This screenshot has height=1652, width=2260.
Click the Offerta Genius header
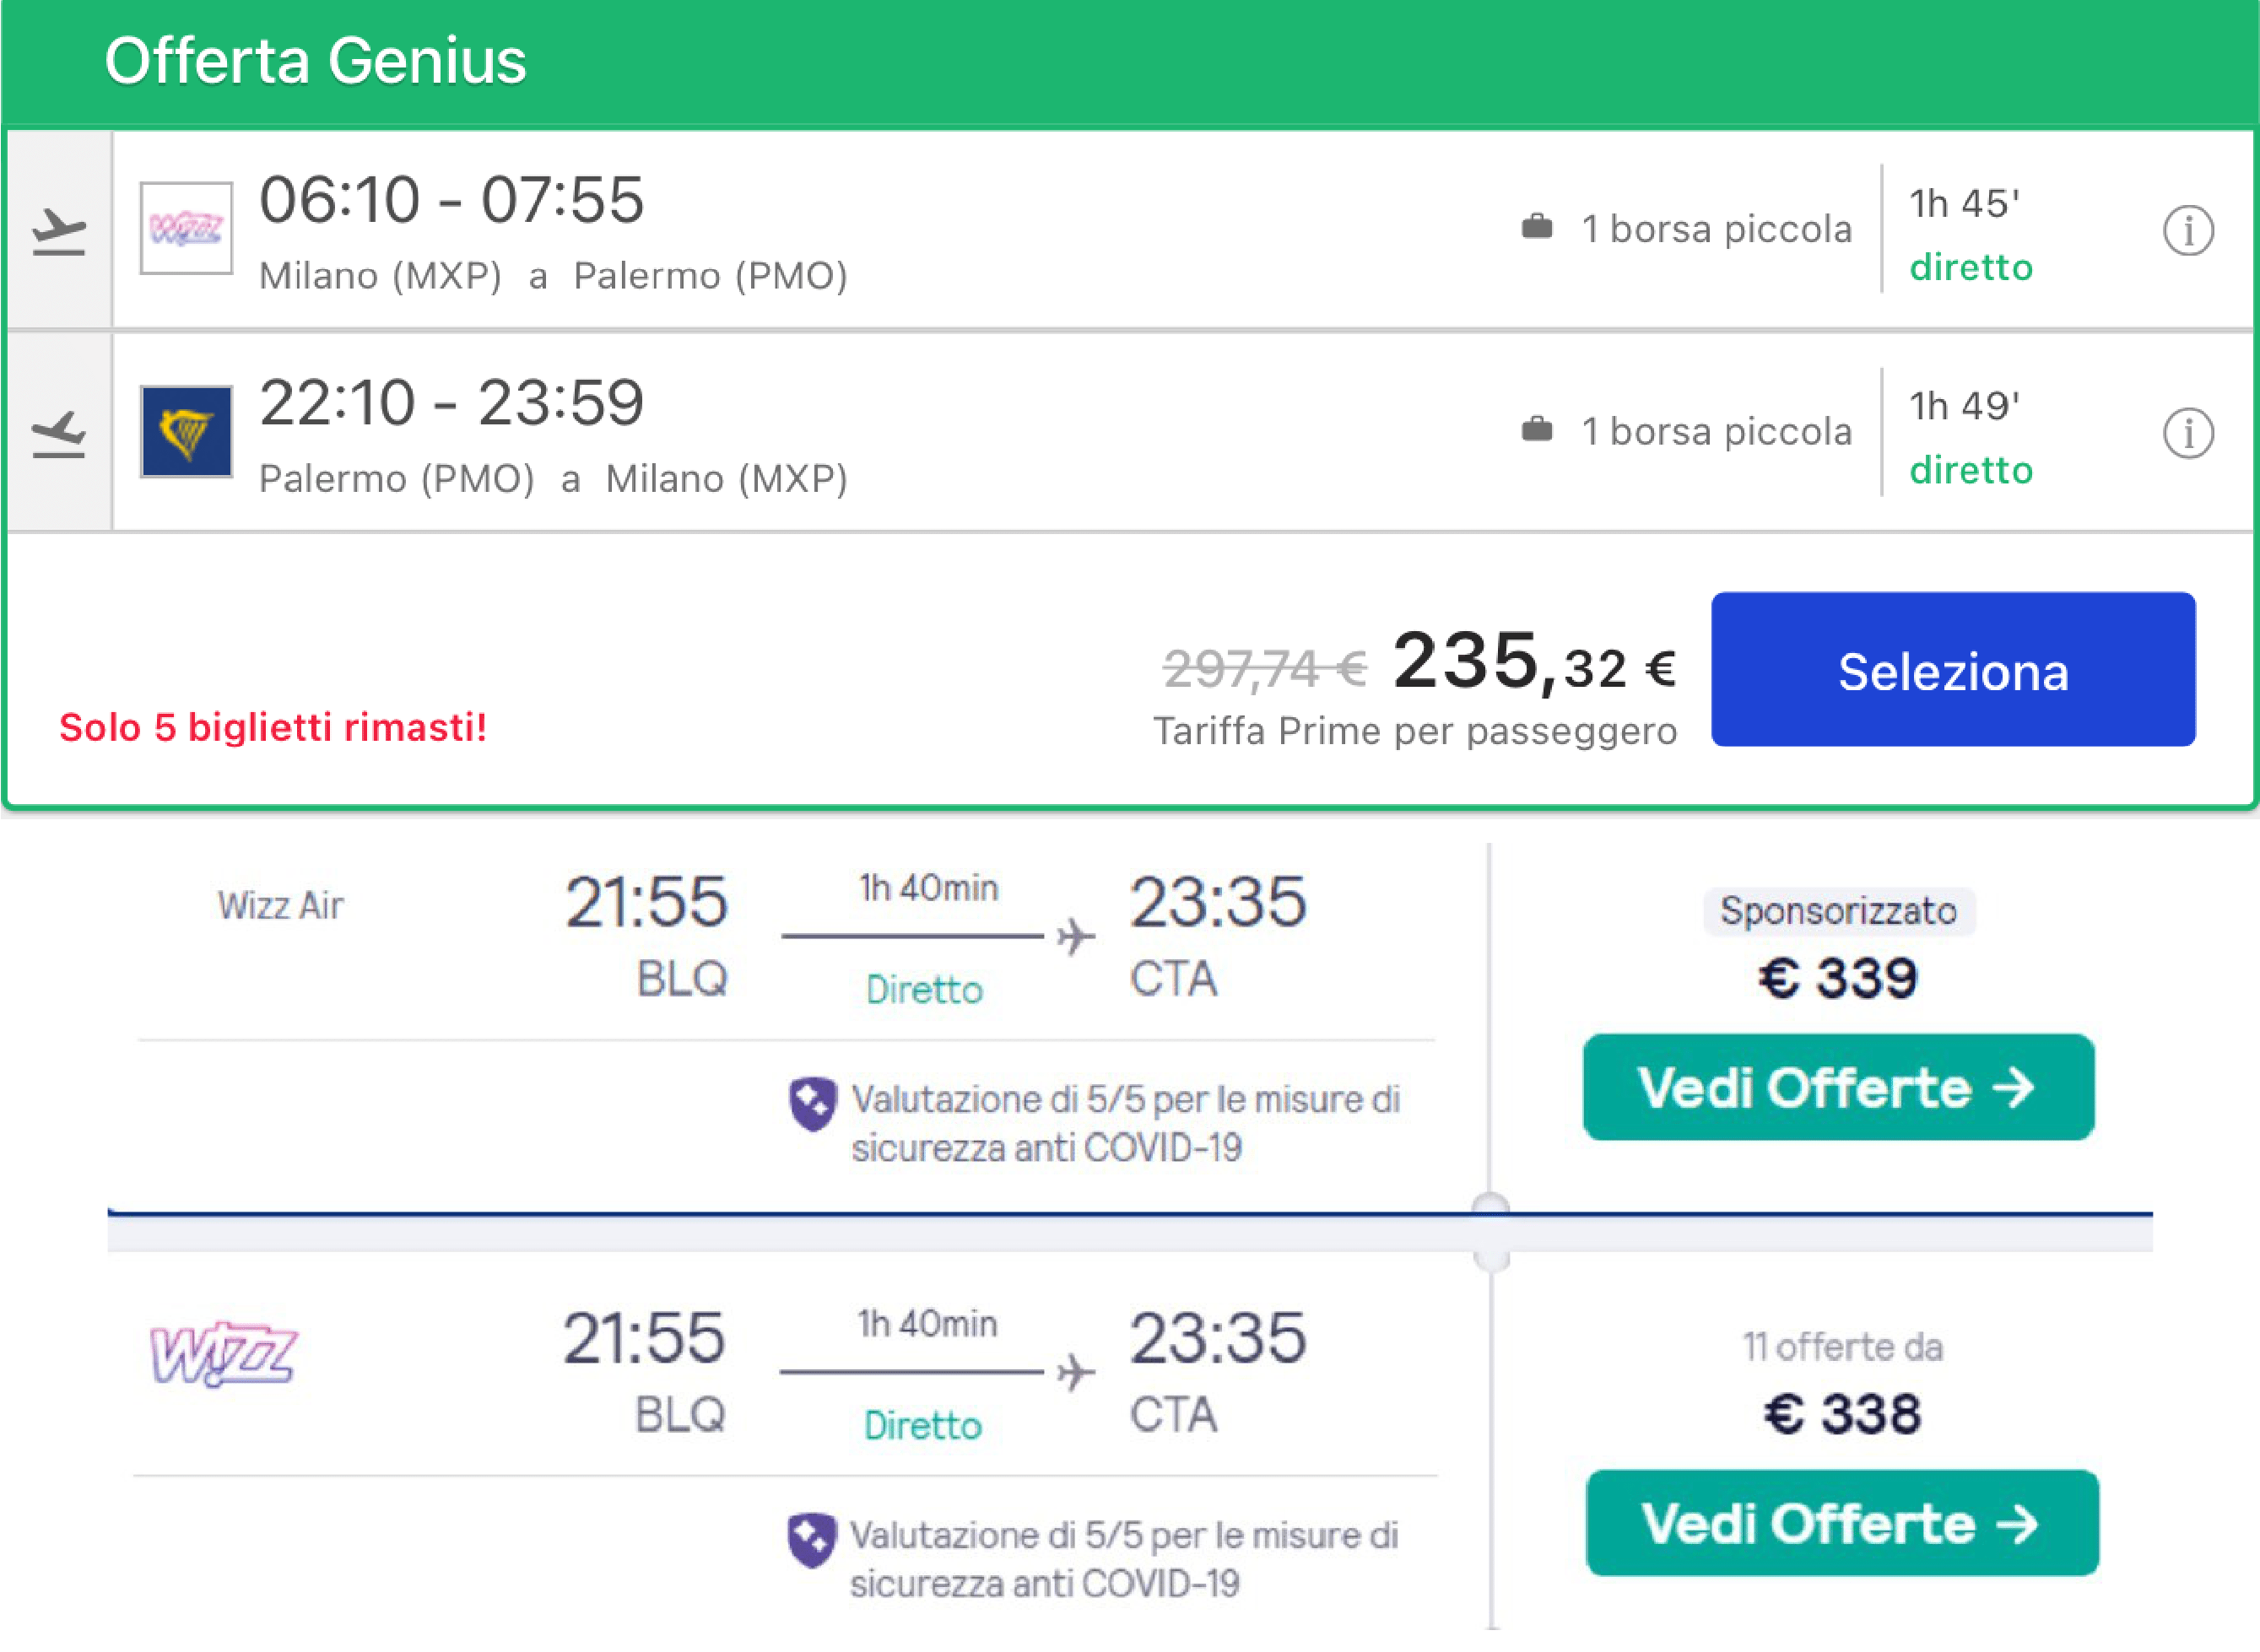click(x=315, y=60)
